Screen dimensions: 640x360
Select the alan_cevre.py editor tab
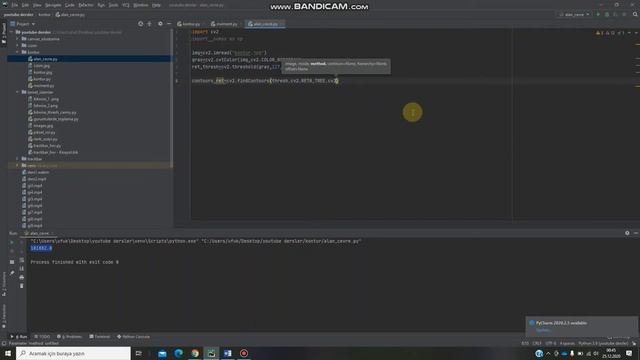[264, 24]
